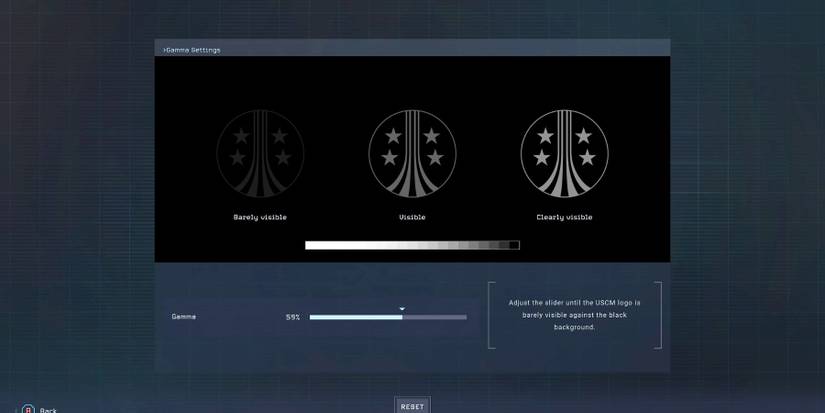
Task: Click the Gamma slider track
Action: (x=388, y=317)
